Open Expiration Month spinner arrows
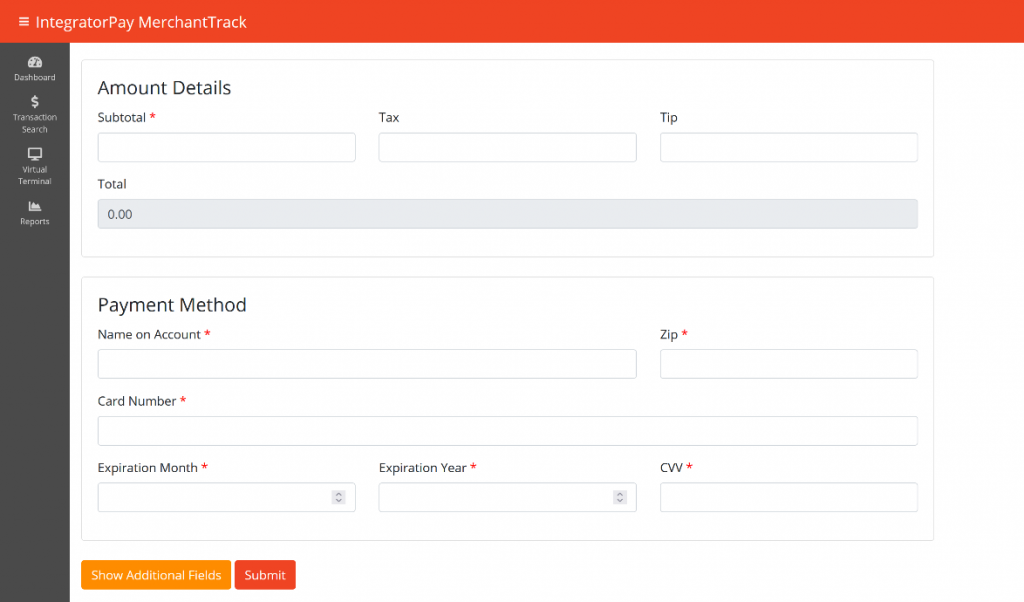This screenshot has height=602, width=1024. click(x=338, y=497)
